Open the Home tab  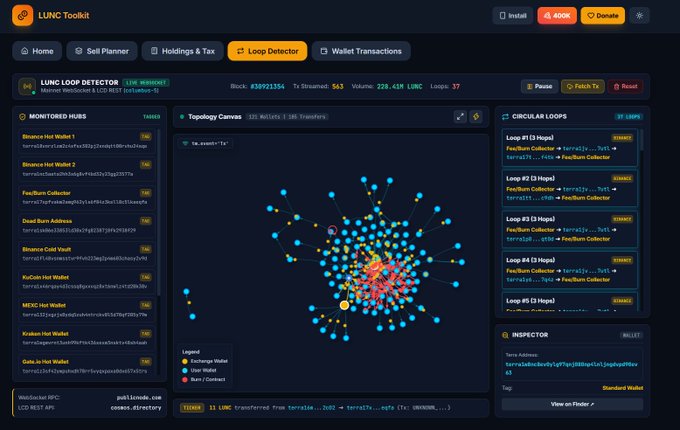[37, 51]
